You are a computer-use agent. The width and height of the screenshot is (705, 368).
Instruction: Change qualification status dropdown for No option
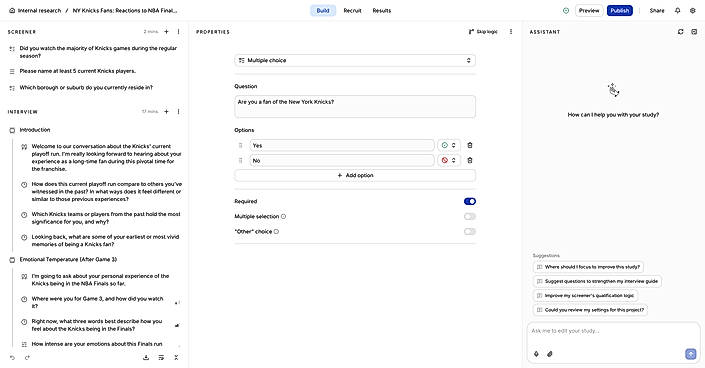click(x=449, y=160)
